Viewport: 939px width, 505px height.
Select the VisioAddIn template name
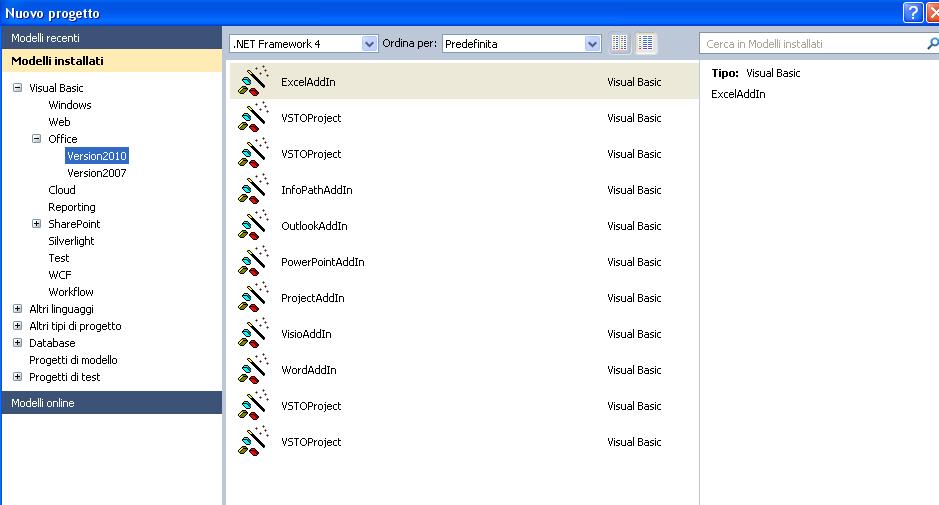point(306,334)
